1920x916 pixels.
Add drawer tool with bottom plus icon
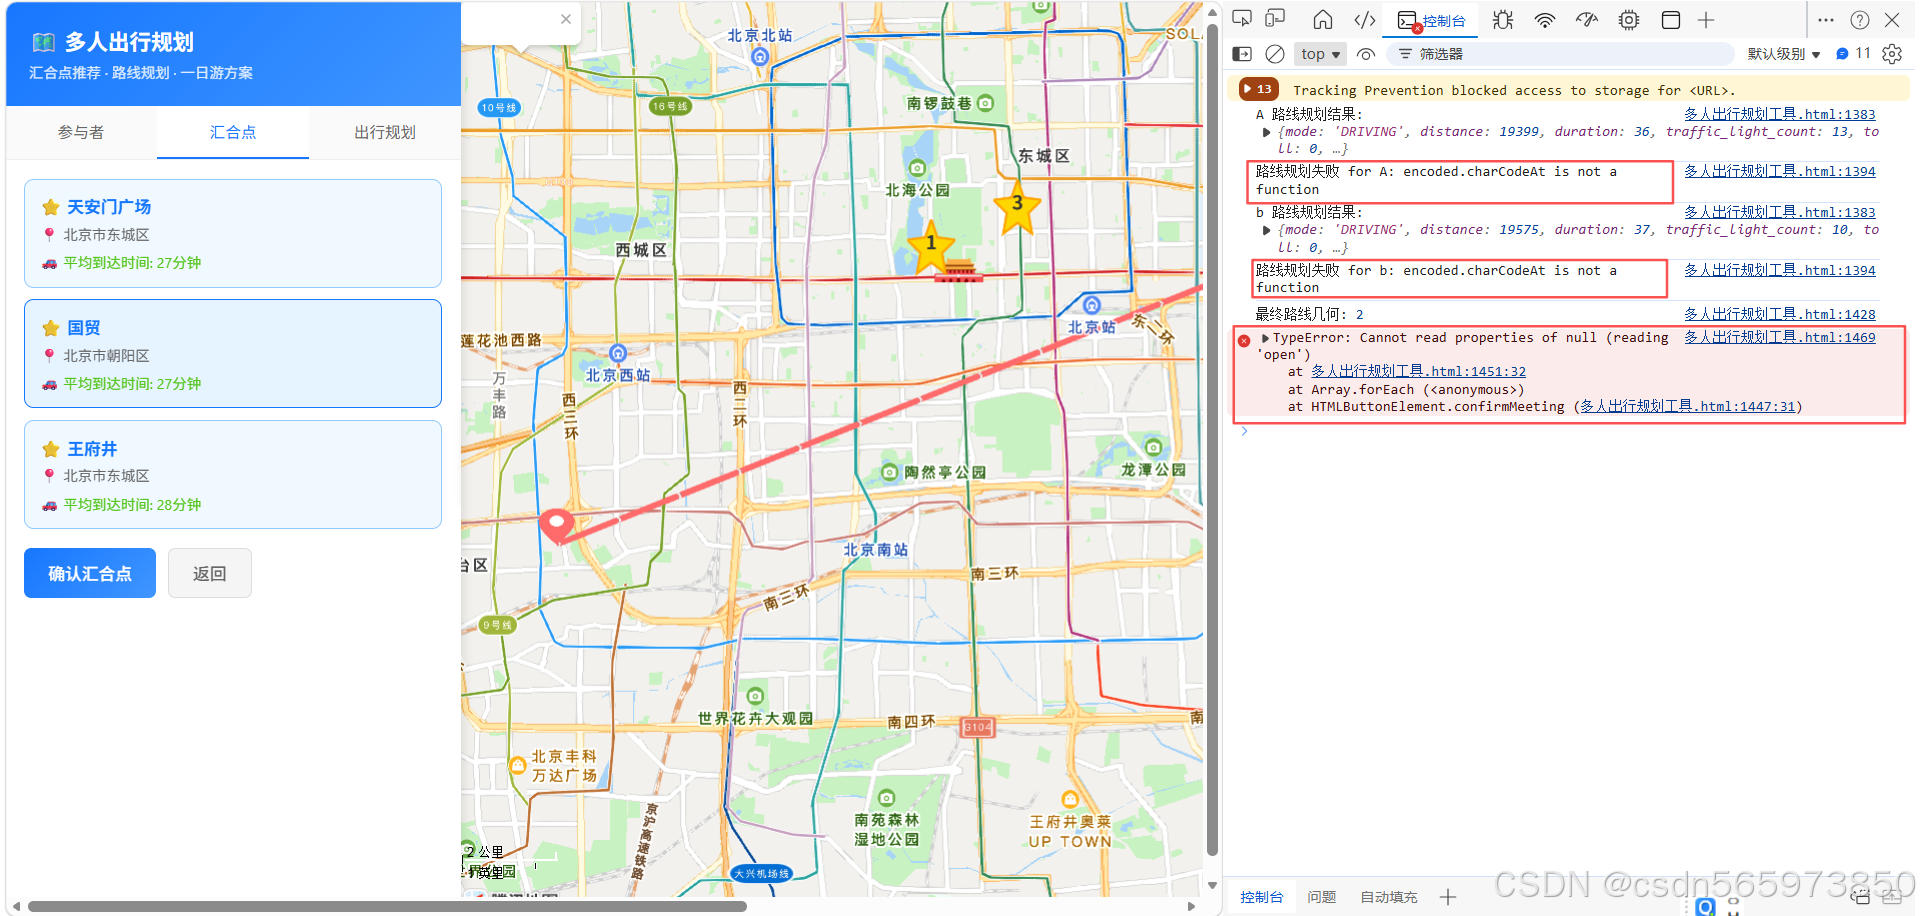point(1448,897)
